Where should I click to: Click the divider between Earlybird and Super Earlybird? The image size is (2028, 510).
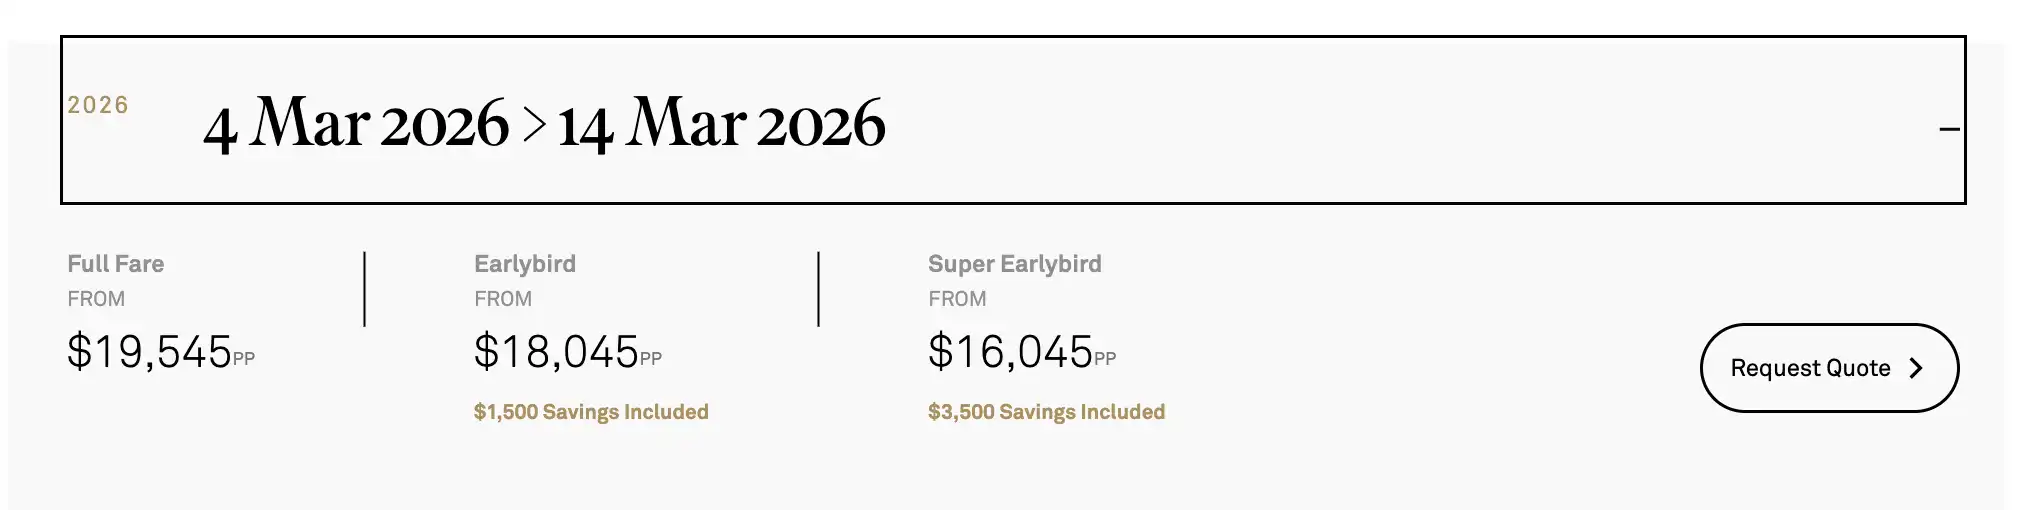coord(818,289)
